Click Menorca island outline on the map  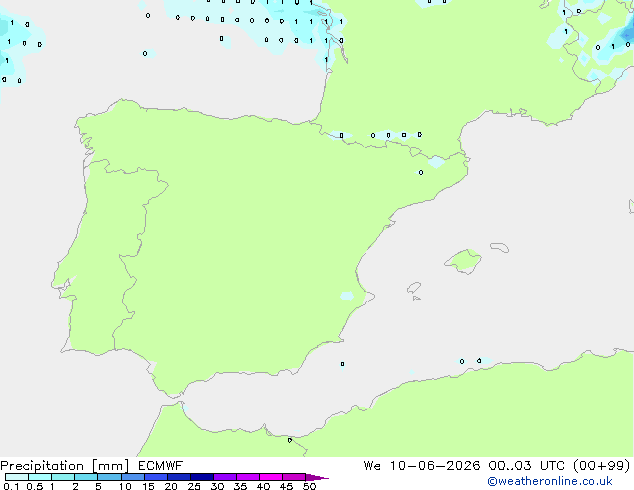500,247
